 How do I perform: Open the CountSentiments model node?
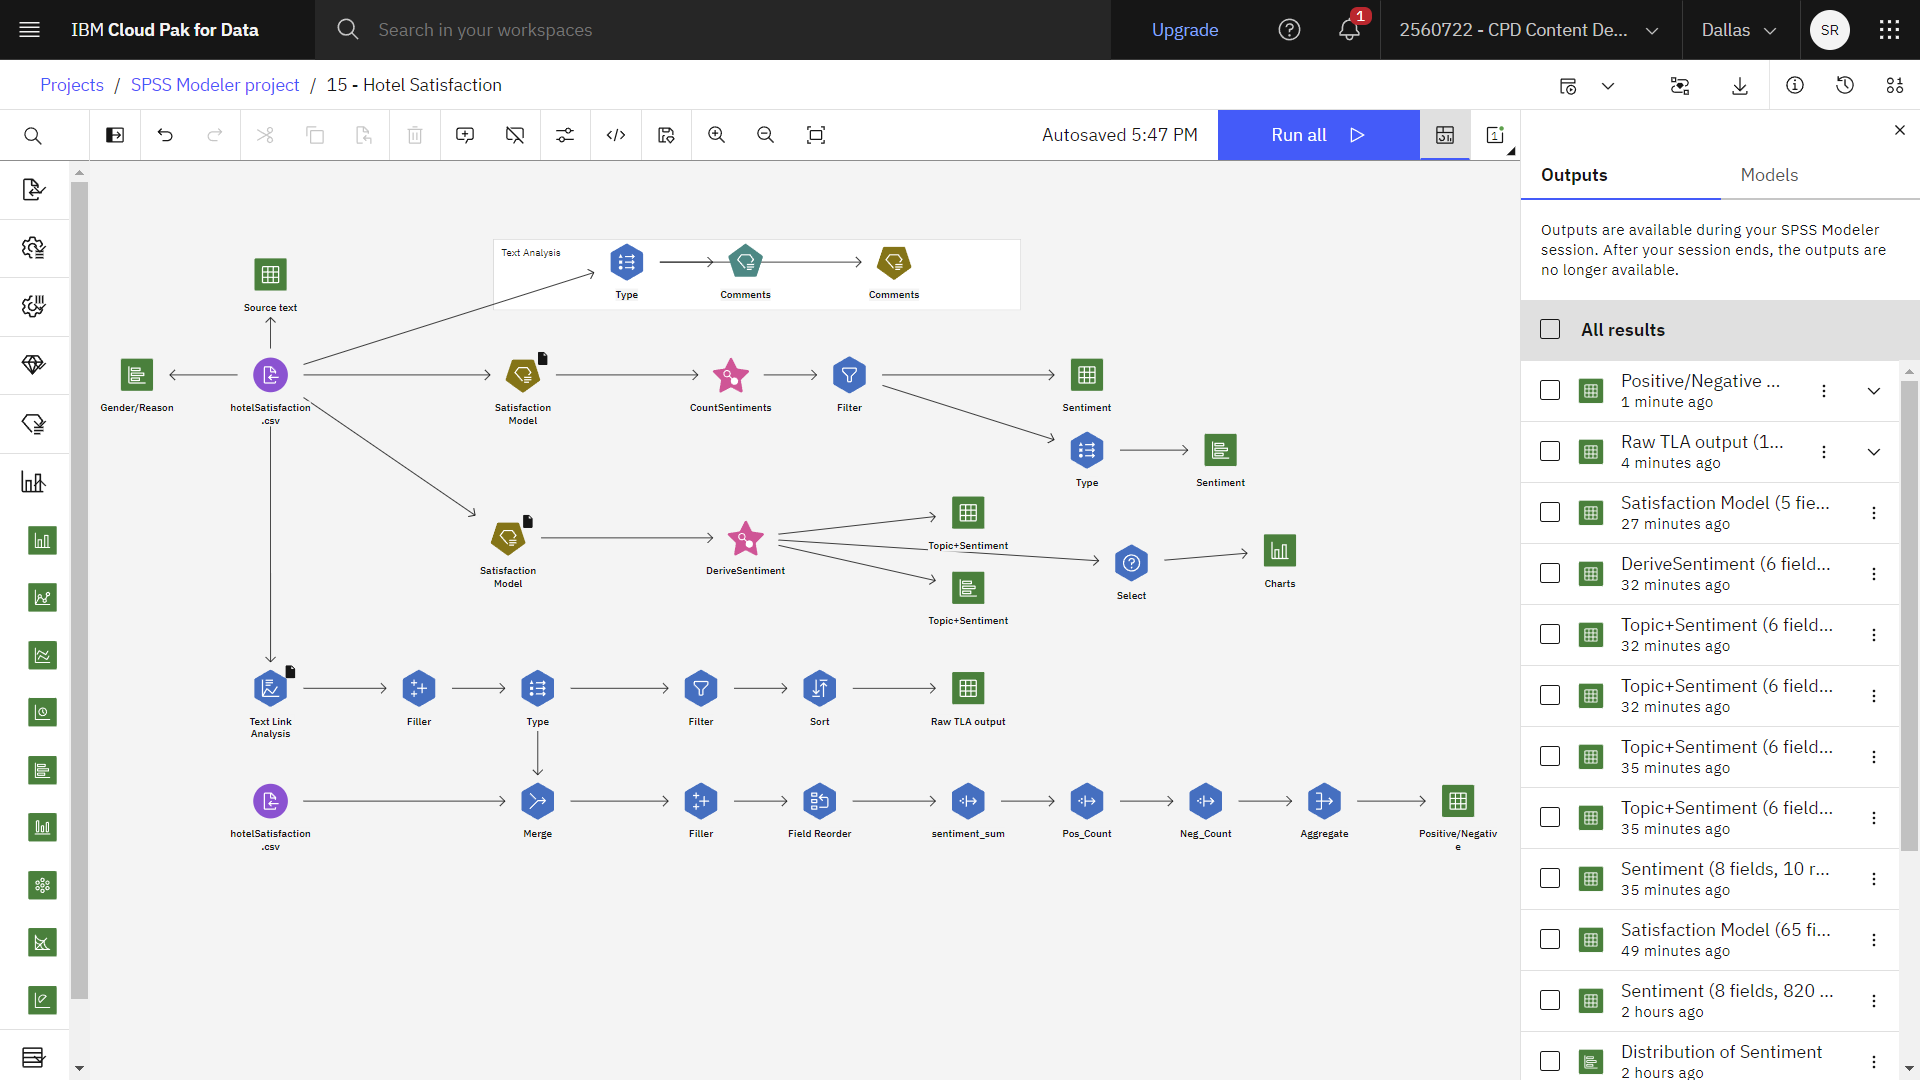[x=731, y=376]
